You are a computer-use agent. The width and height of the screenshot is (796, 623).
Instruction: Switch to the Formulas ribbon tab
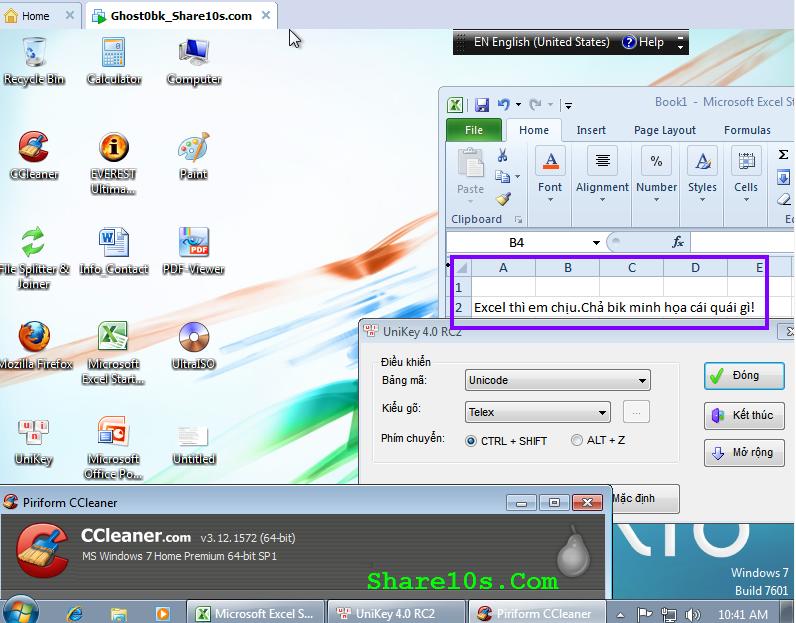pos(747,130)
